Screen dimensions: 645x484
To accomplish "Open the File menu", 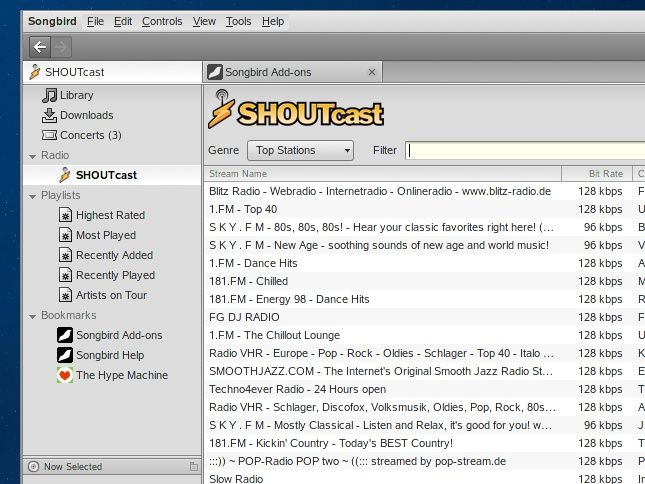I will (x=95, y=21).
